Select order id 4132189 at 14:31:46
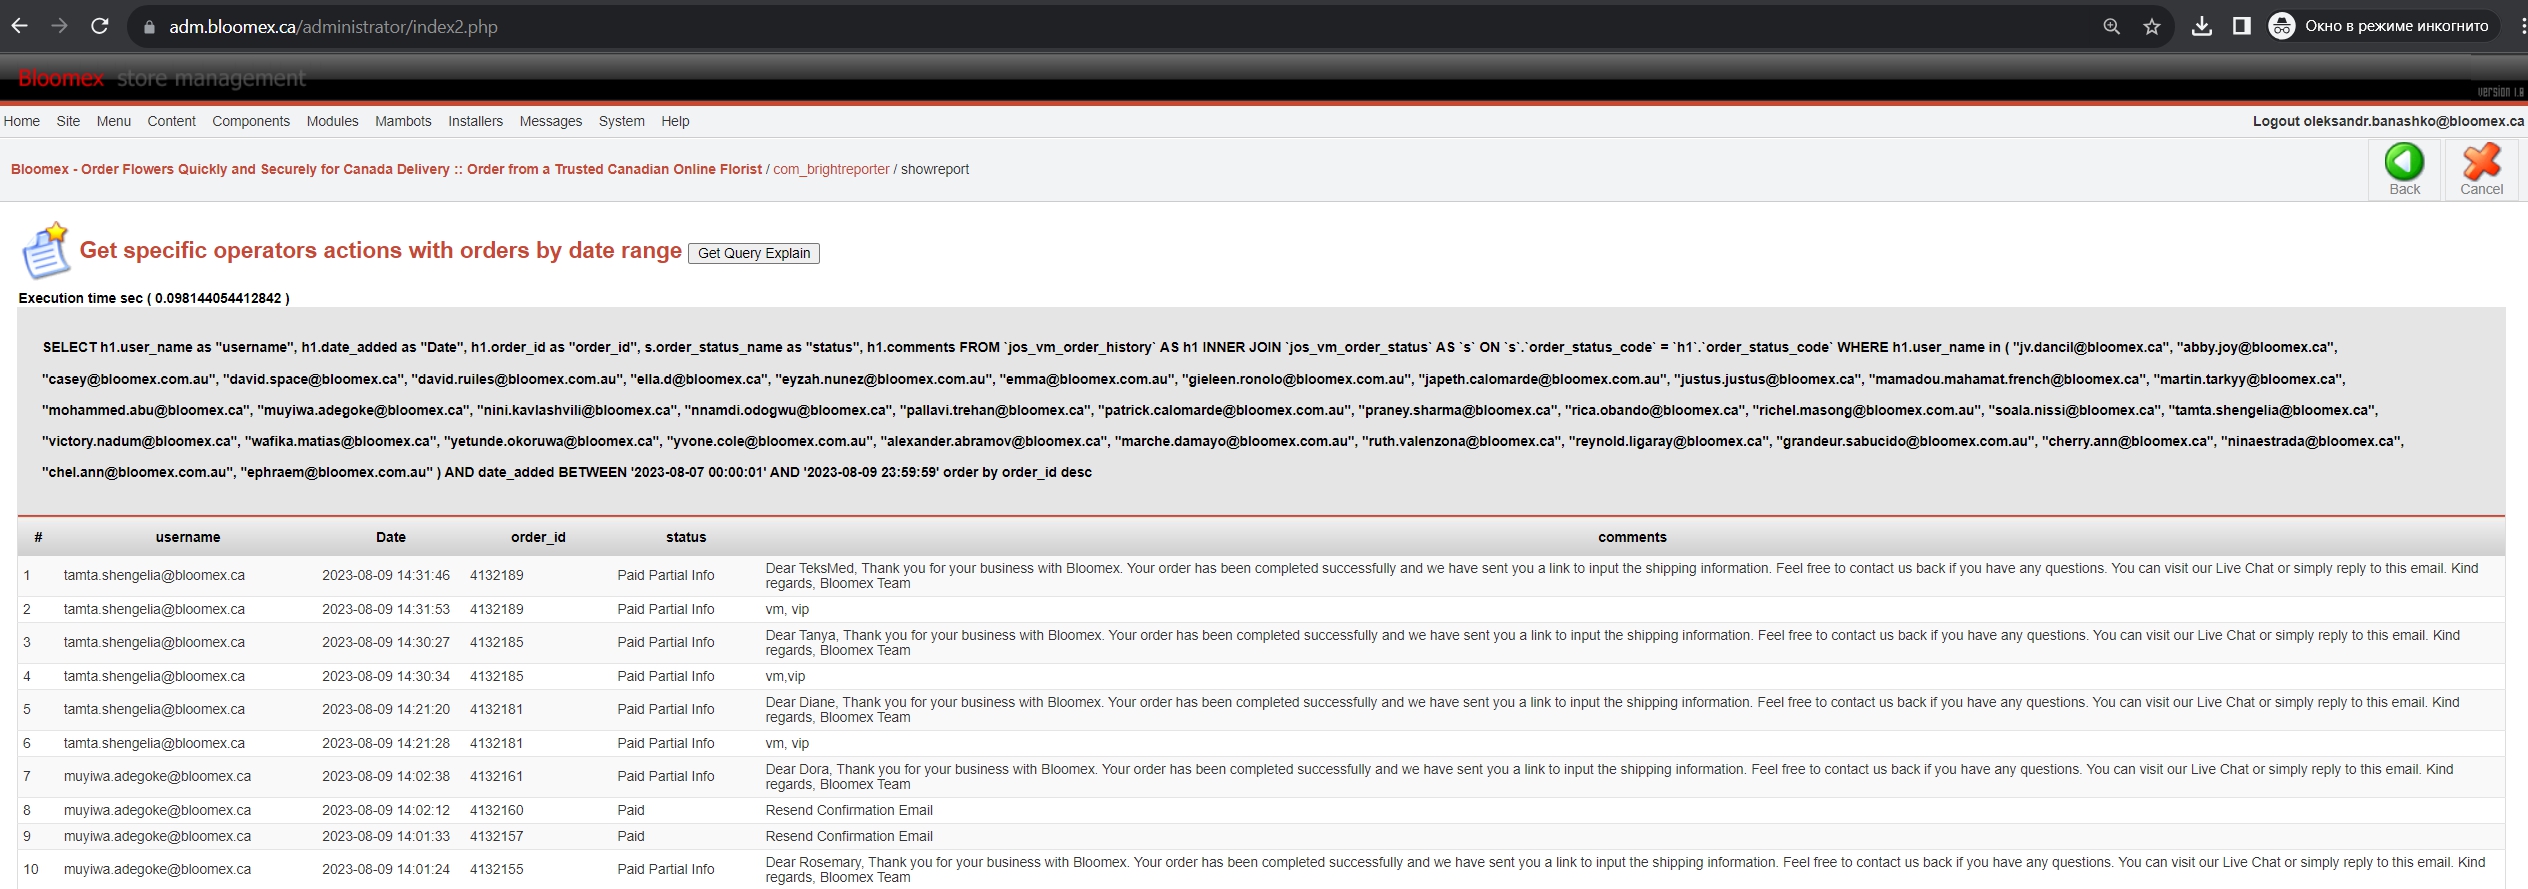 497,575
